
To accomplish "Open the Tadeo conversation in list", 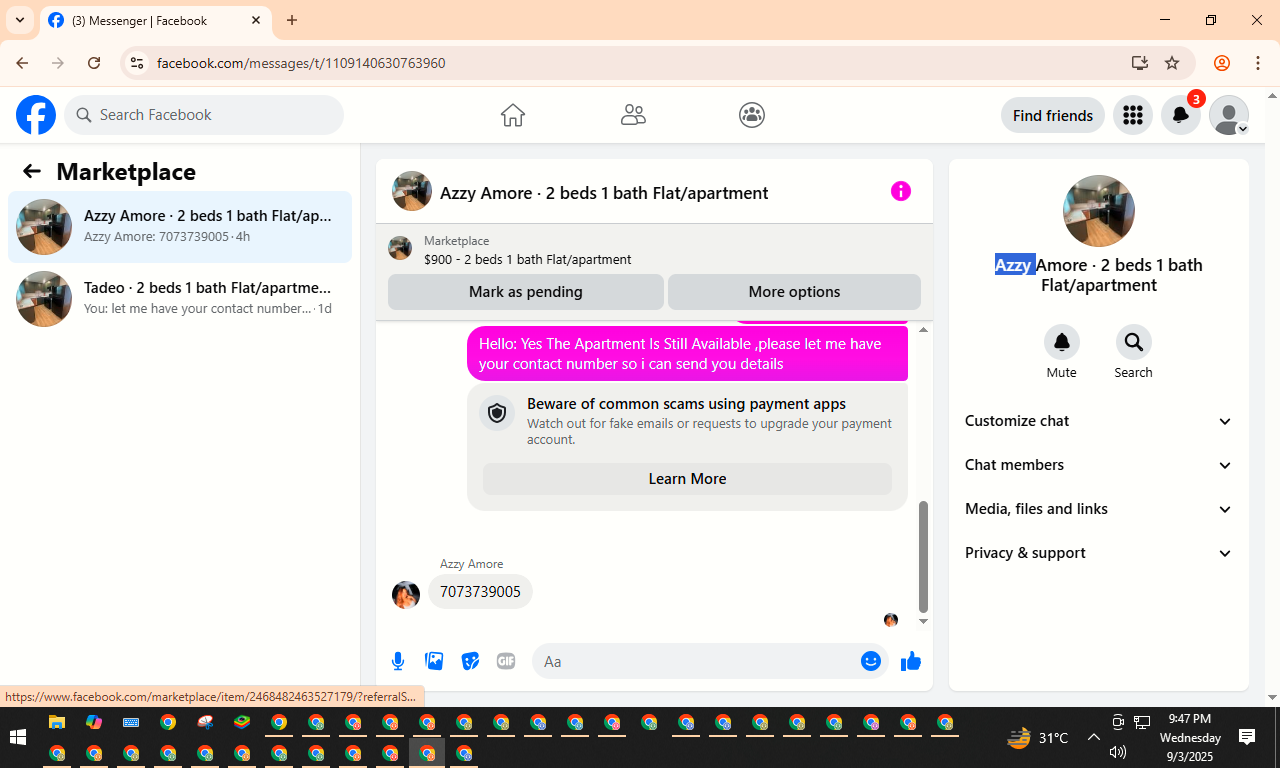I will (180, 299).
